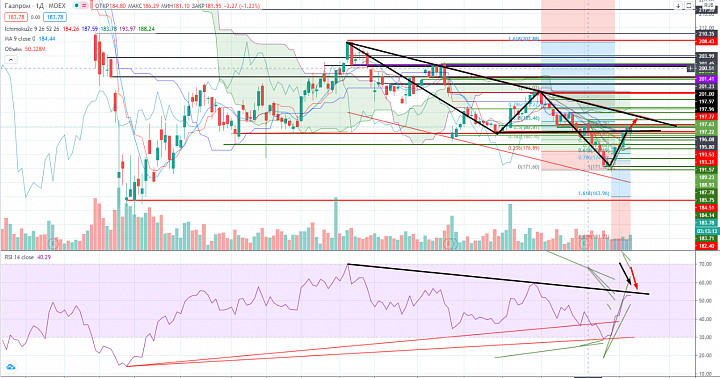Click the plus icon on the price axis
720x378 pixels.
(691, 68)
